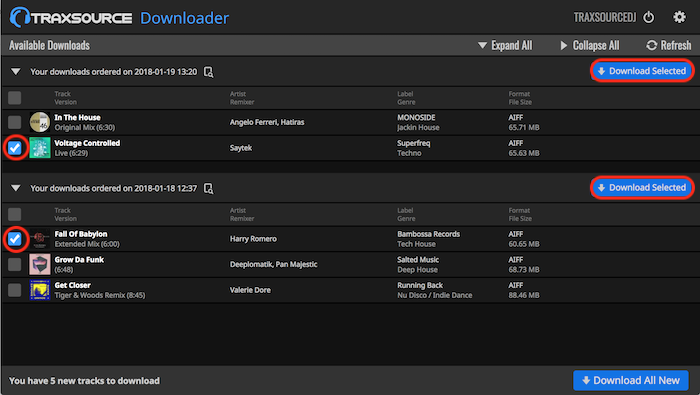Click artist Valerie Dore
The height and width of the screenshot is (395, 700).
[250, 290]
